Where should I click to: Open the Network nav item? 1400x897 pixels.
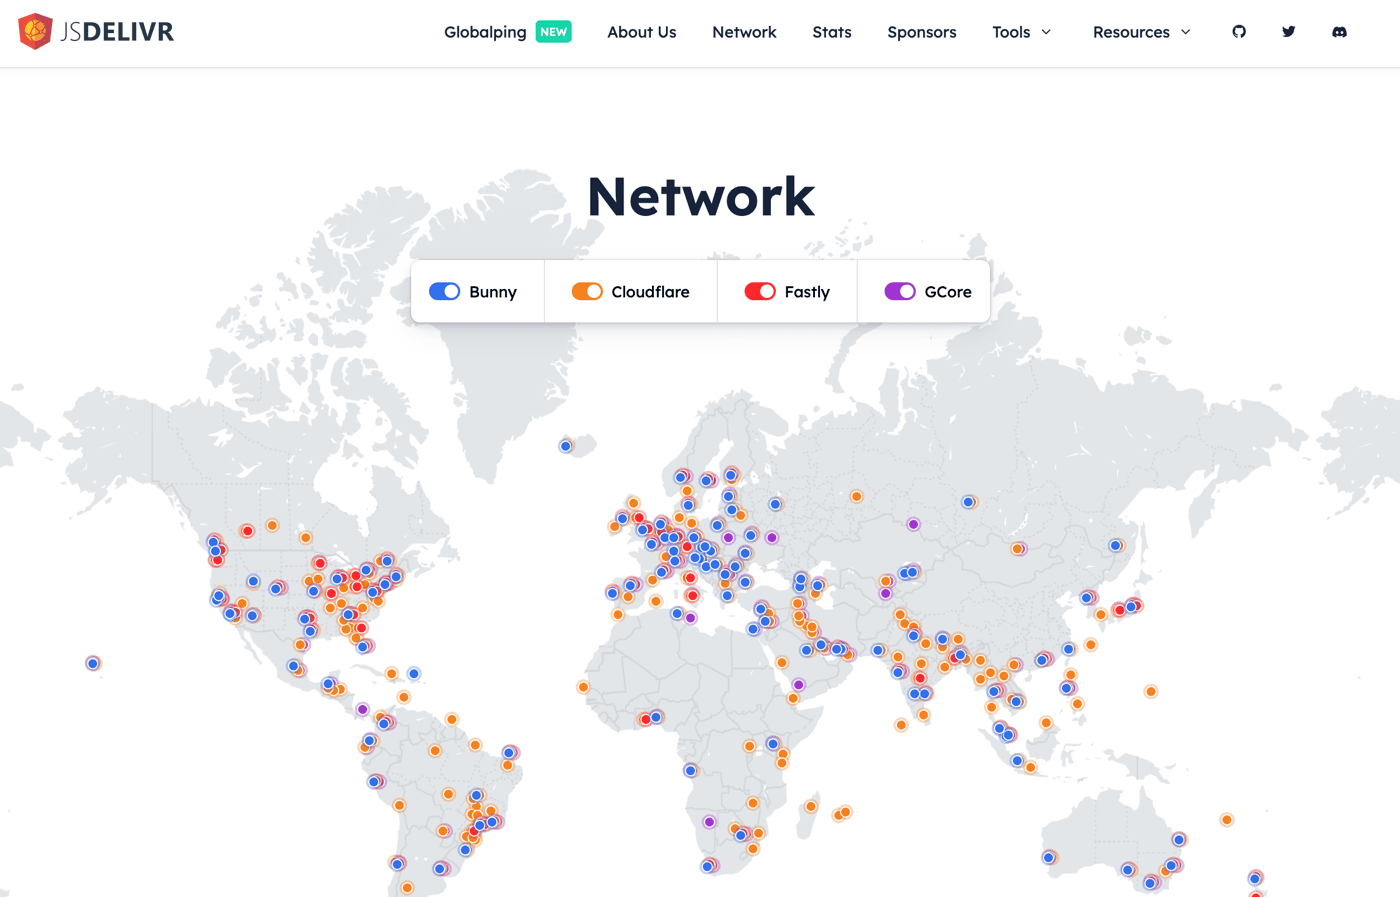744,32
